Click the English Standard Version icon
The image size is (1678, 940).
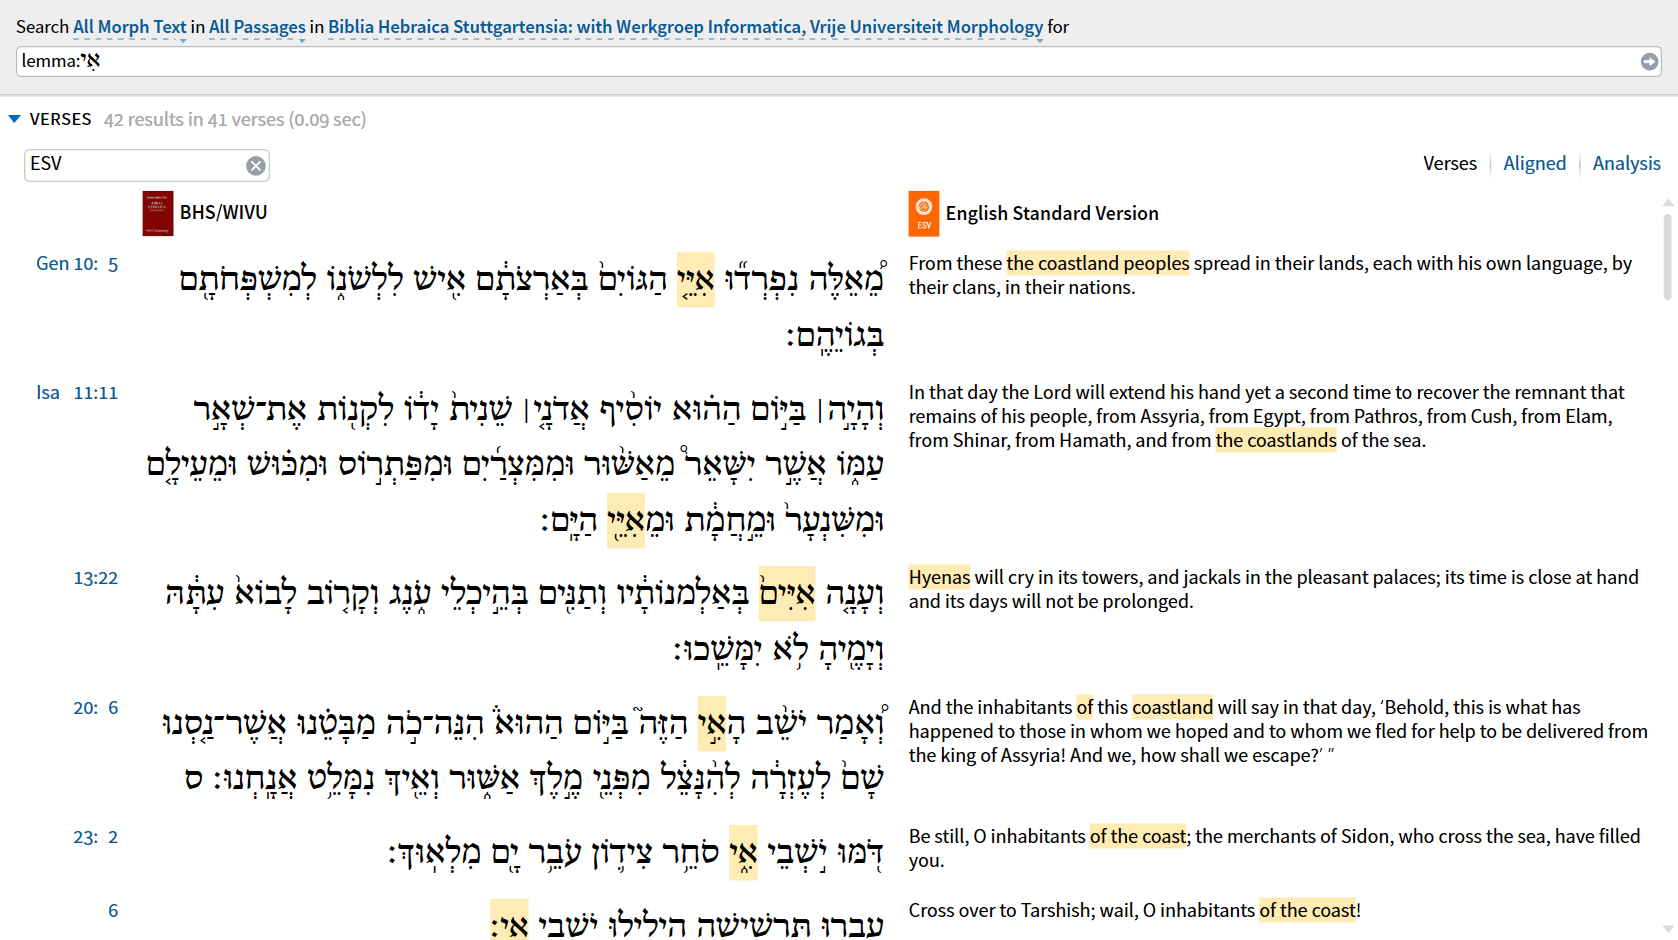pos(924,213)
